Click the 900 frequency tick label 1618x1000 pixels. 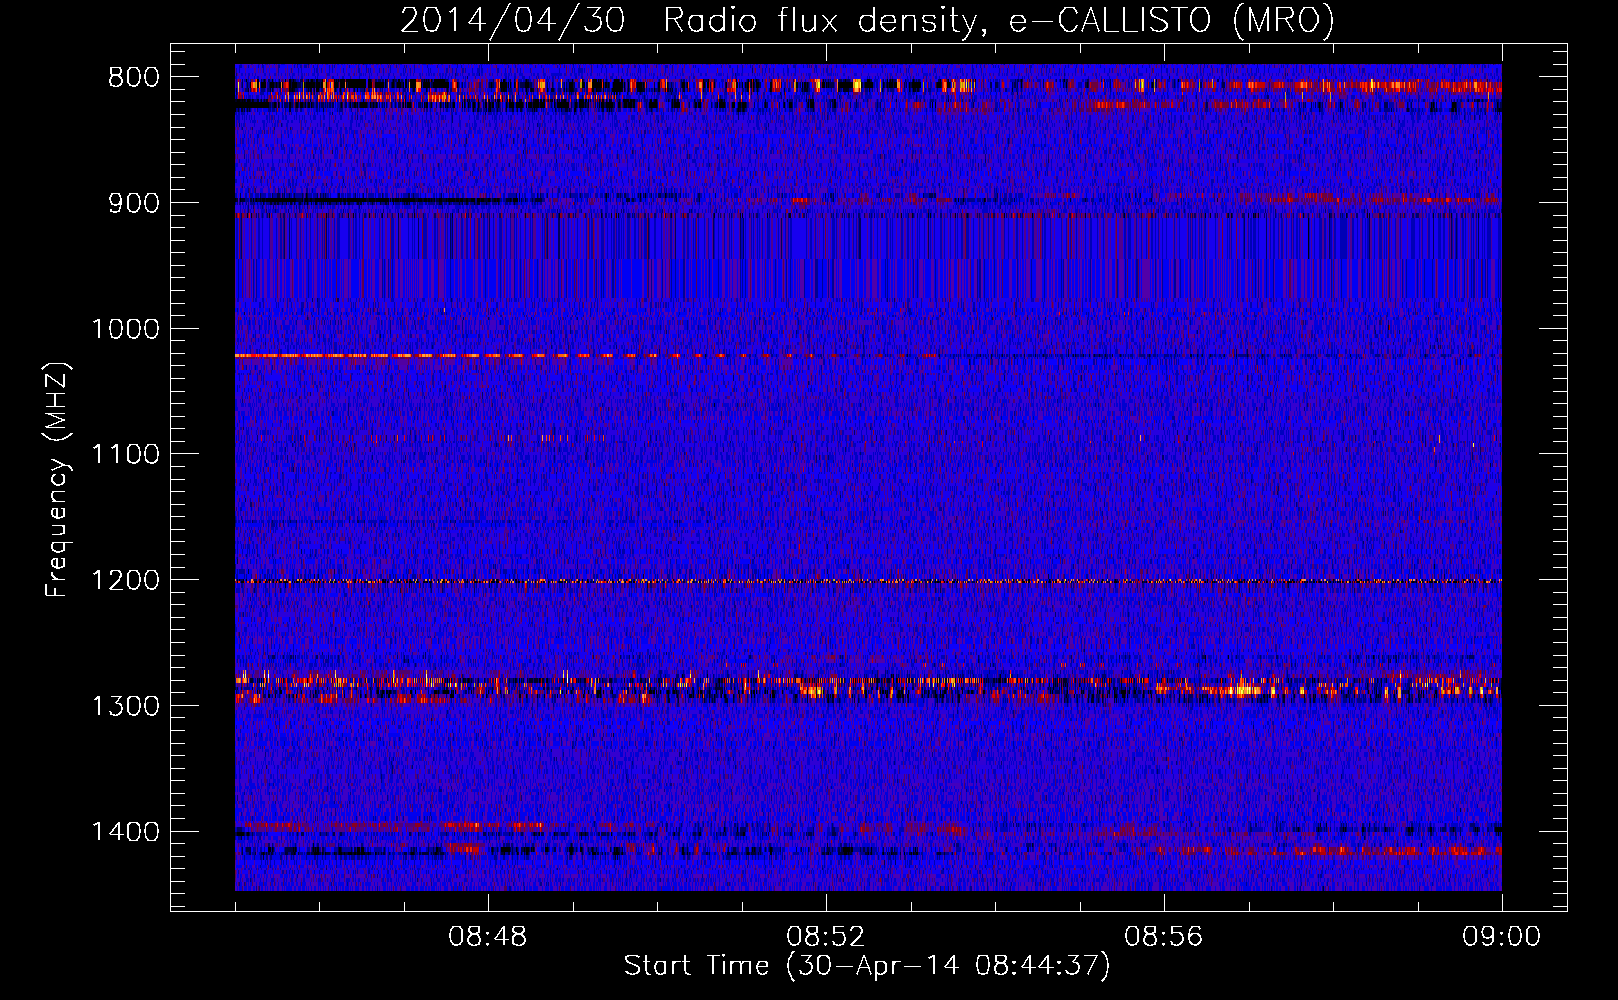[x=133, y=203]
